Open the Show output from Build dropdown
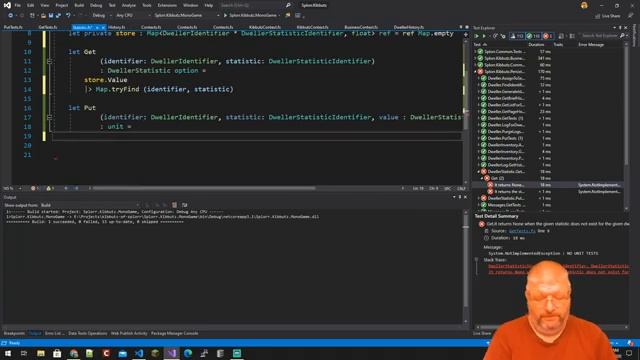 (90, 205)
